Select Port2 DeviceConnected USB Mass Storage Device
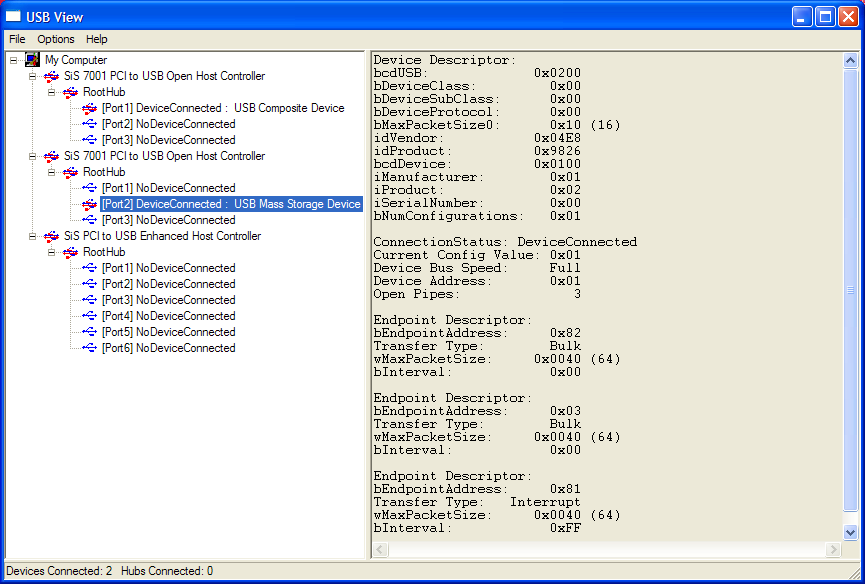The height and width of the screenshot is (584, 865). 244,203
